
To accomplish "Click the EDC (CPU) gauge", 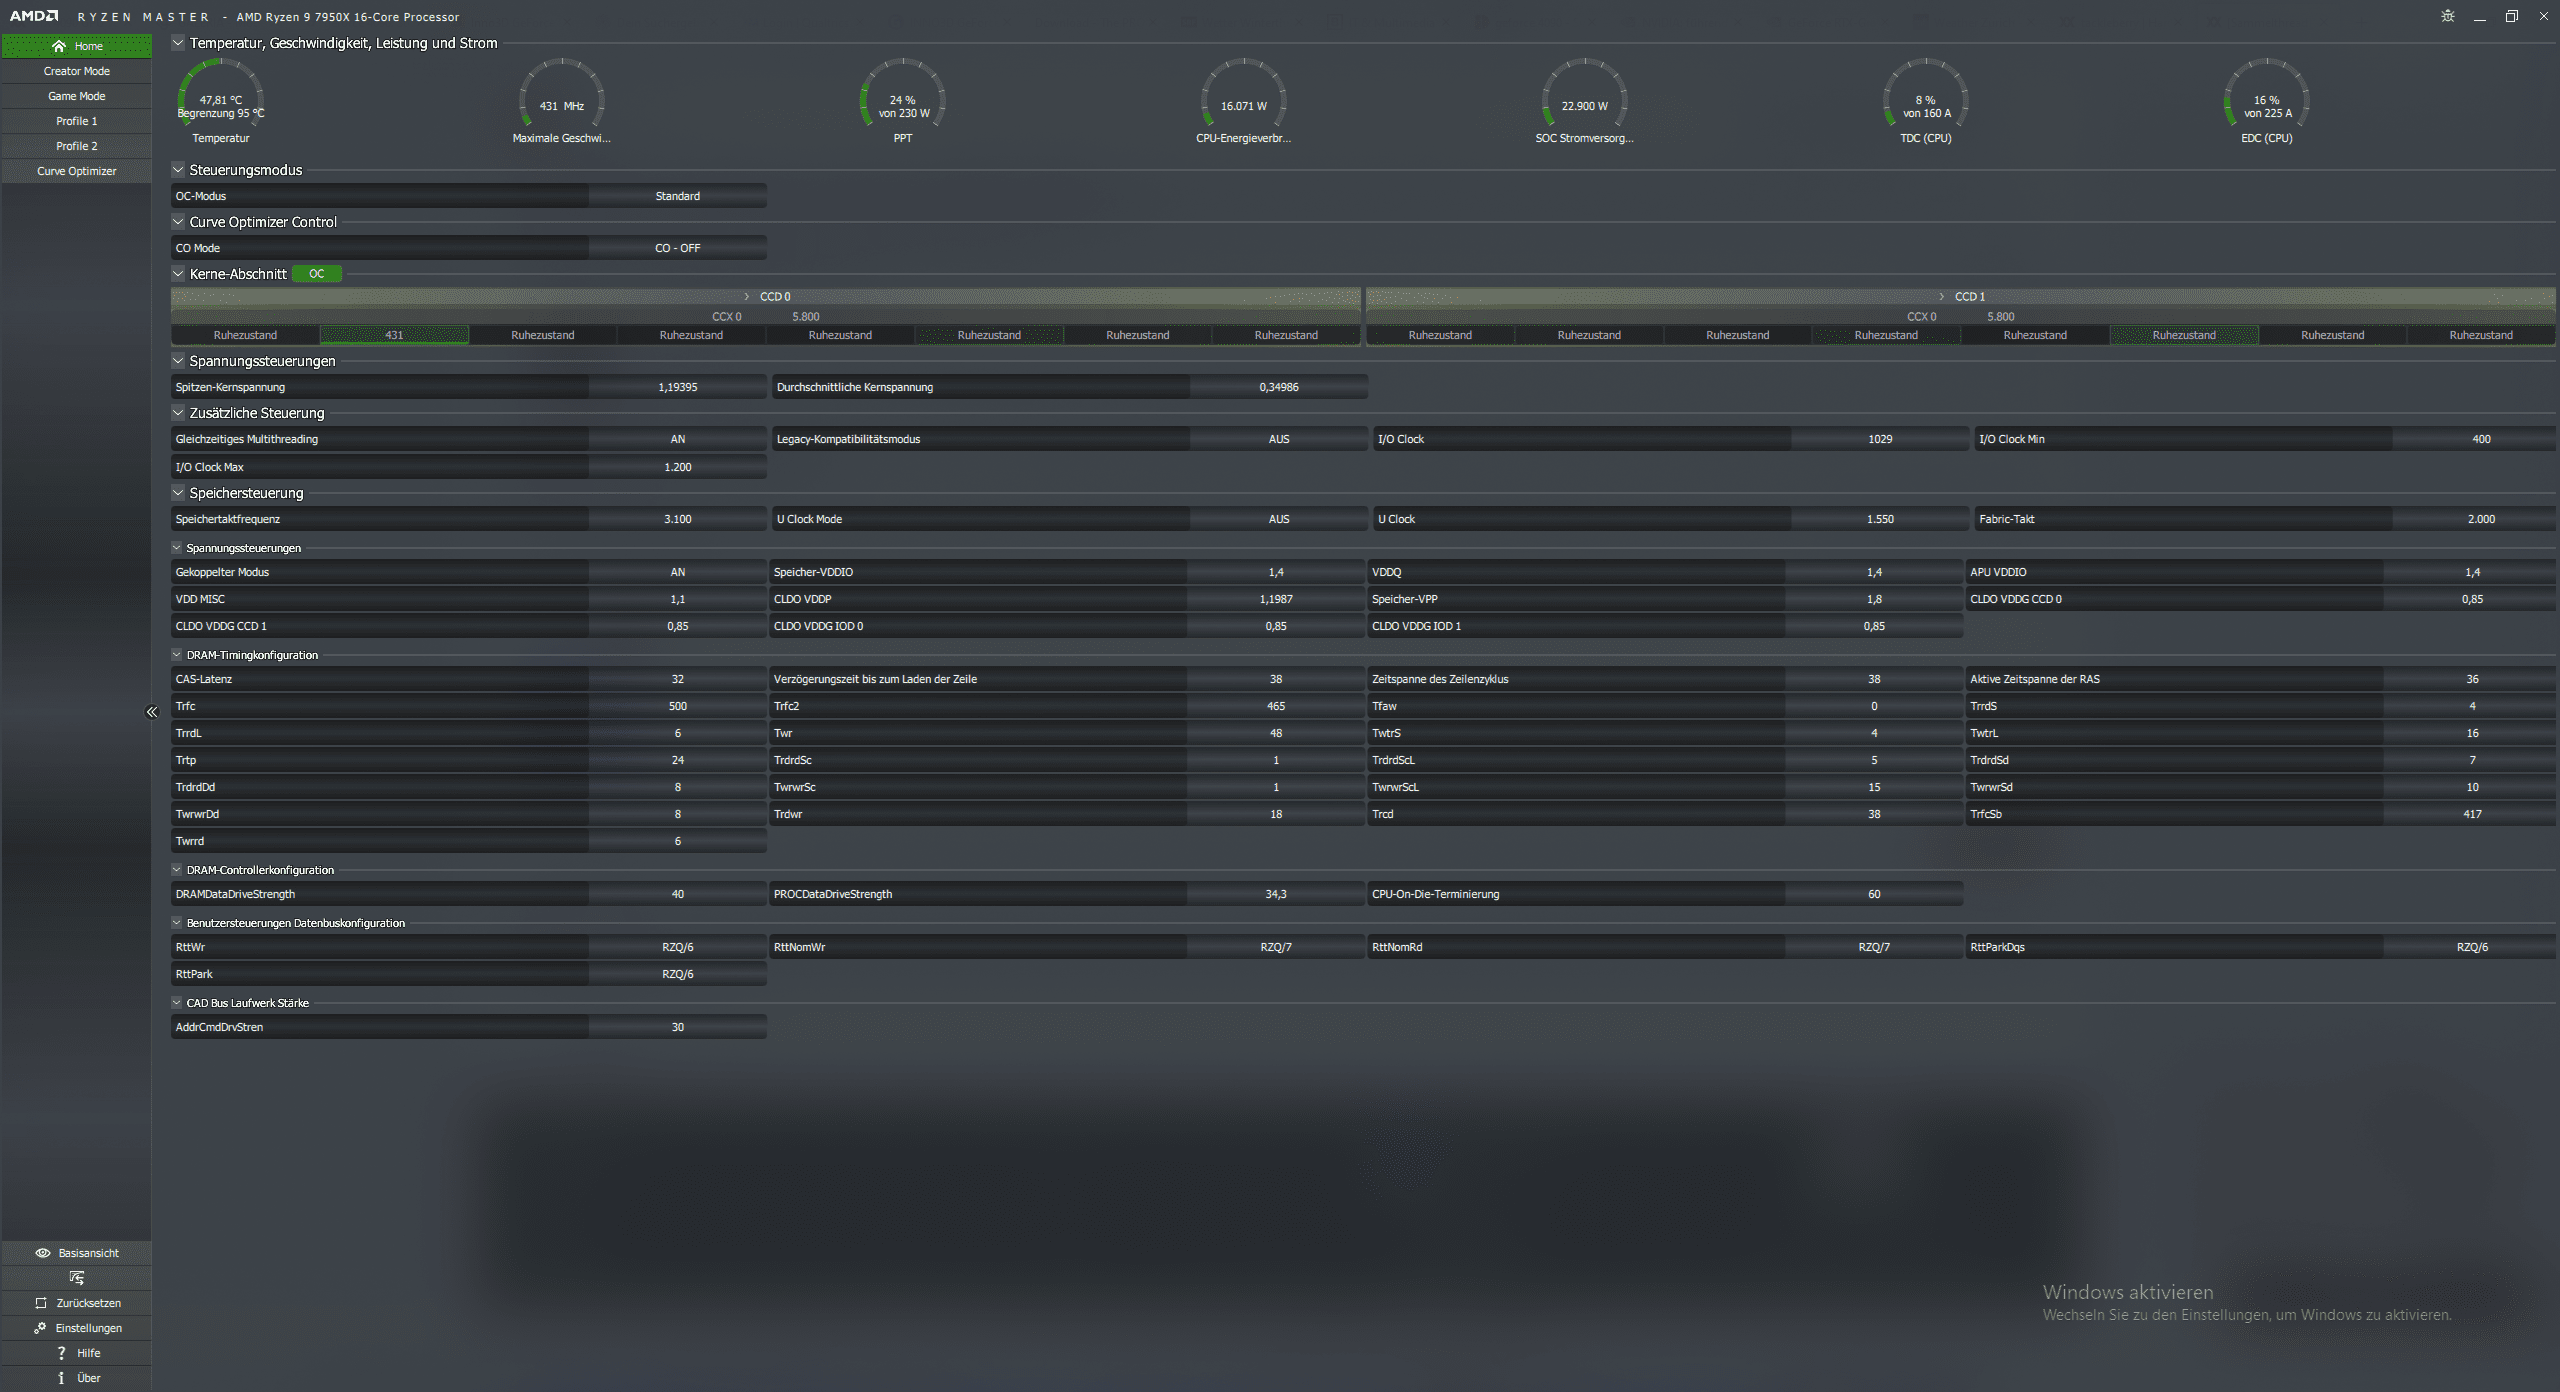I will click(x=2267, y=101).
